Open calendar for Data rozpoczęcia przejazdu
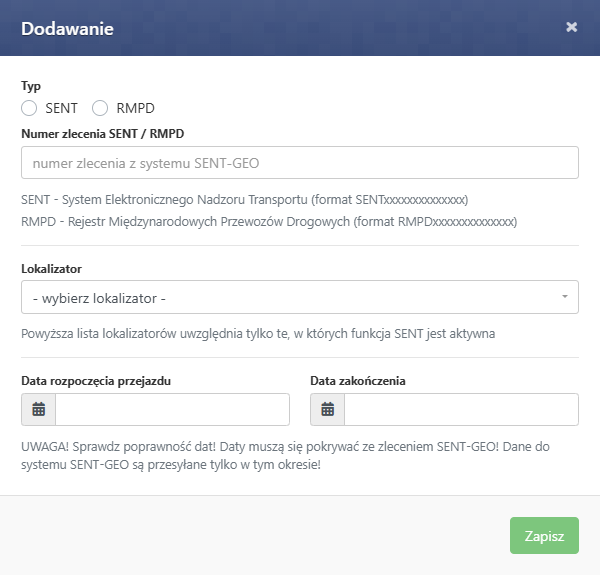The image size is (600, 575). [38, 409]
